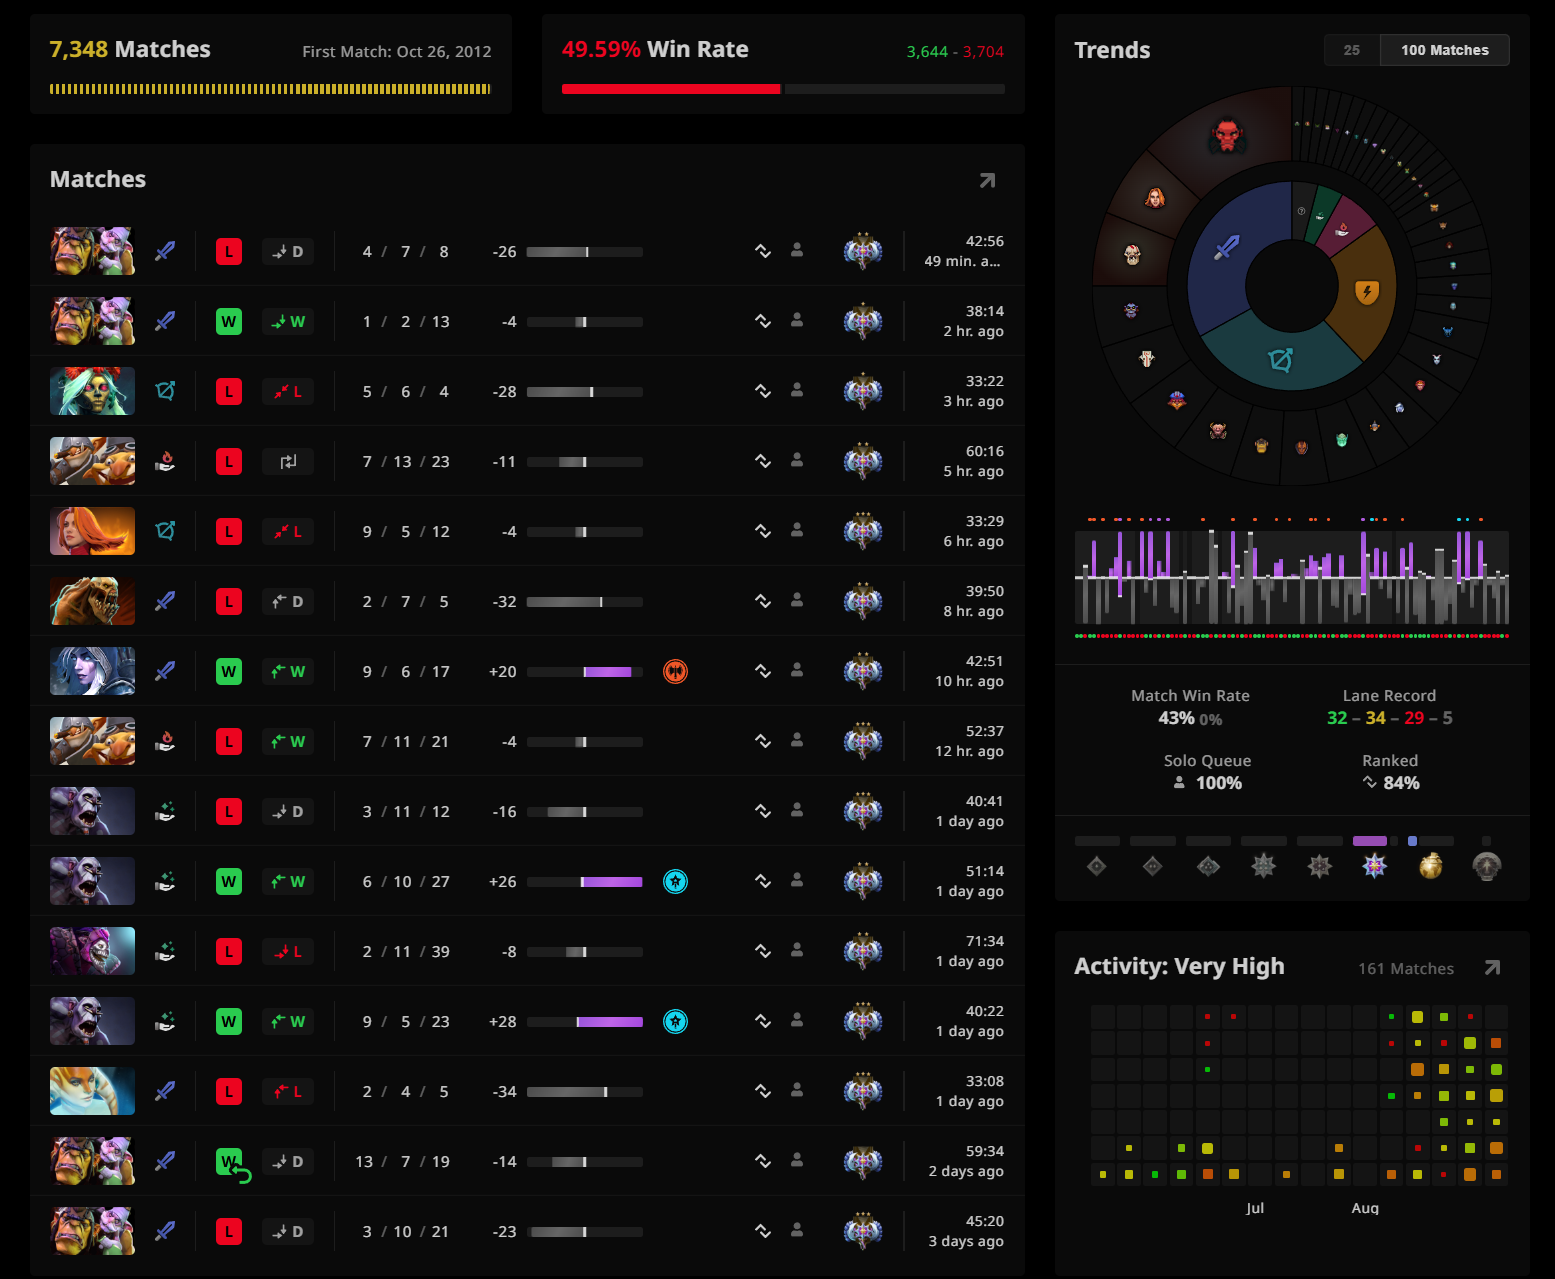This screenshot has width=1555, height=1279.
Task: Click the red-haired hero icon in Trends wheel
Action: click(x=1155, y=197)
